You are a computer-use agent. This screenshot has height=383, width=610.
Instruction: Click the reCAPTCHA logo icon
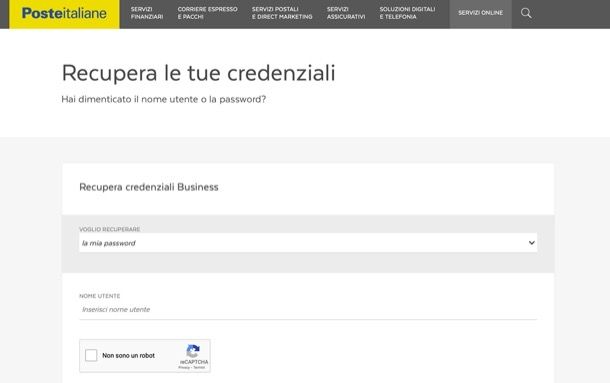pyautogui.click(x=193, y=351)
